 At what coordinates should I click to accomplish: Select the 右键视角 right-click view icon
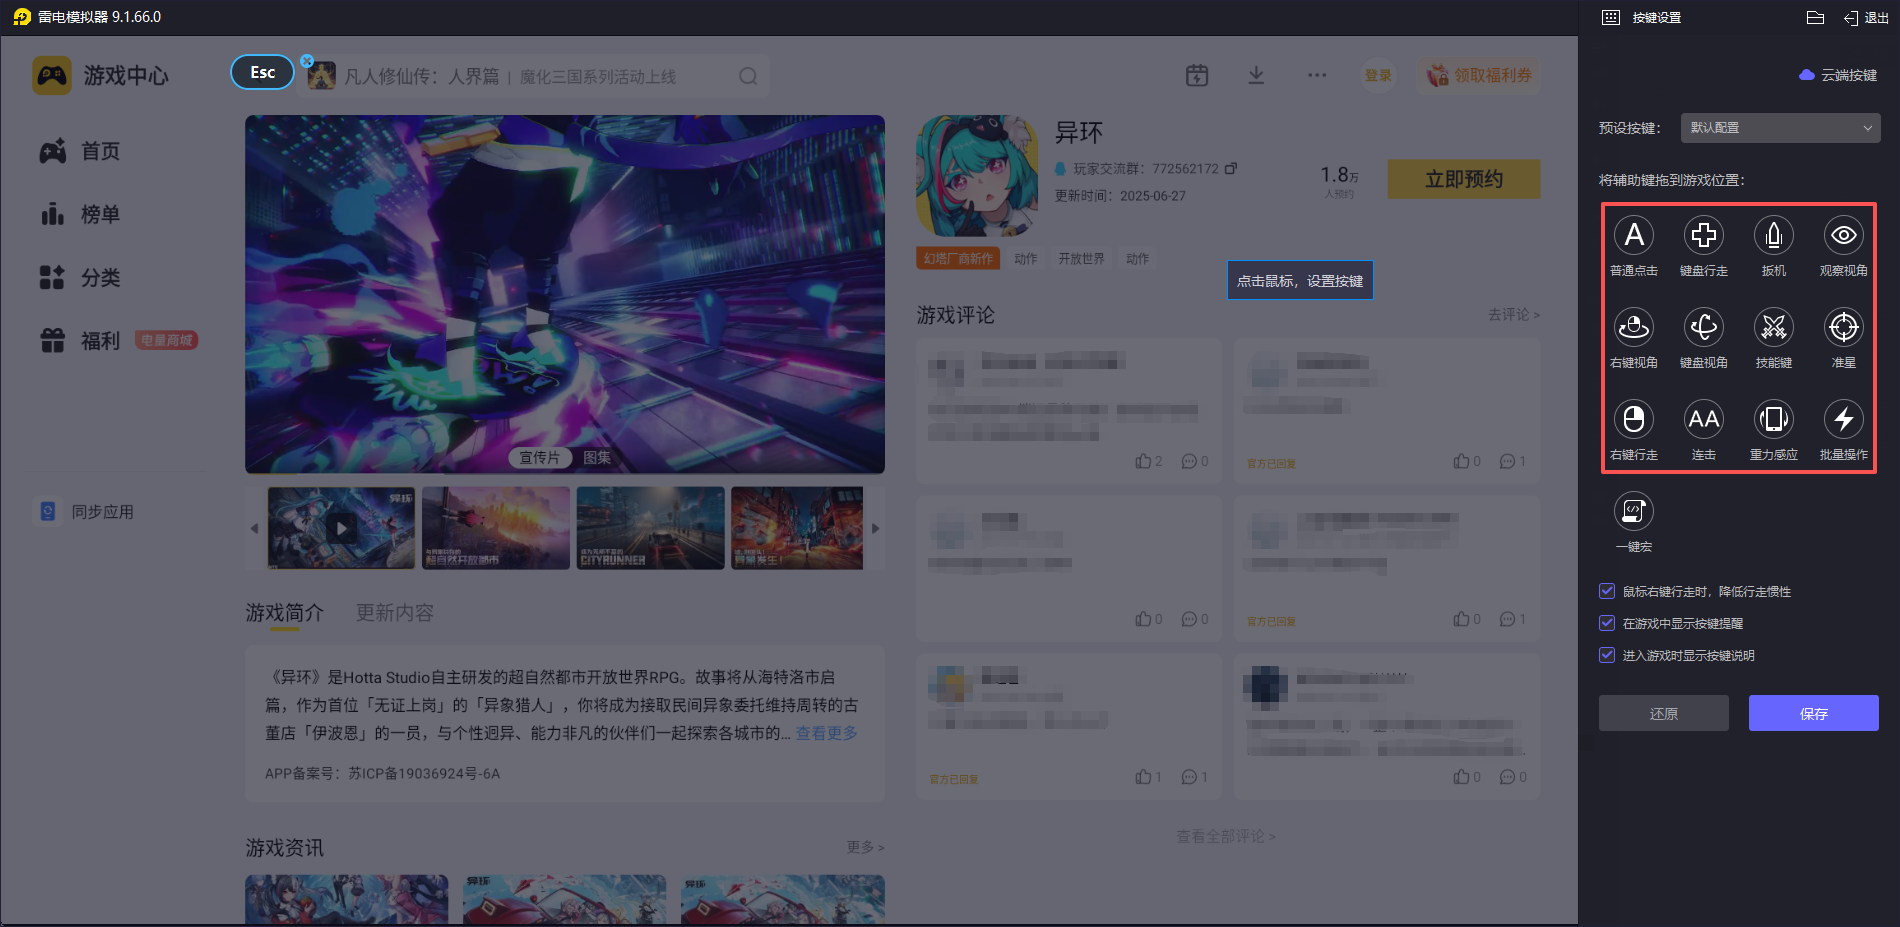pyautogui.click(x=1634, y=328)
